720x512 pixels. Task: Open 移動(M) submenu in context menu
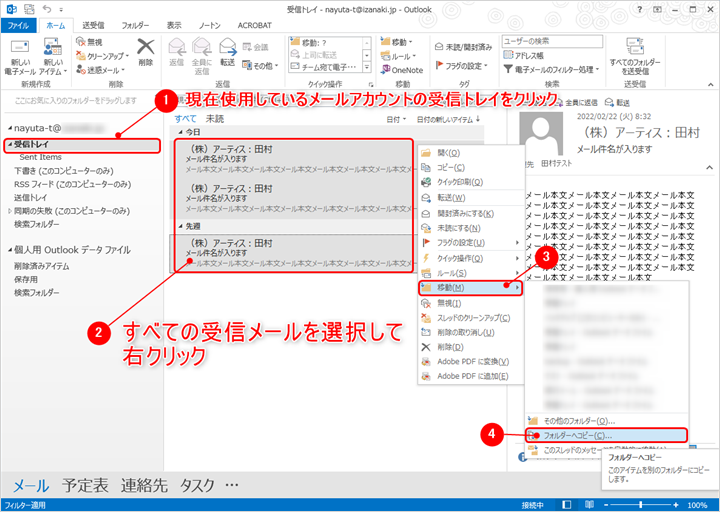point(470,287)
